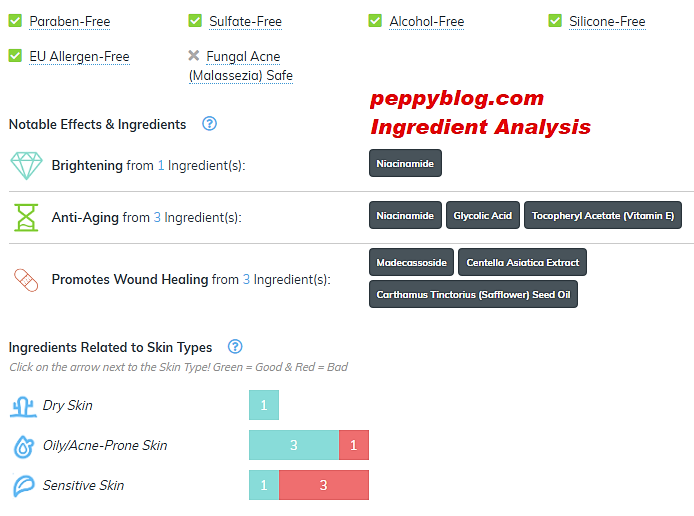The width and height of the screenshot is (694, 516).
Task: Open the Fungal Acne (Malassezia) Safe link
Action: coord(240,66)
